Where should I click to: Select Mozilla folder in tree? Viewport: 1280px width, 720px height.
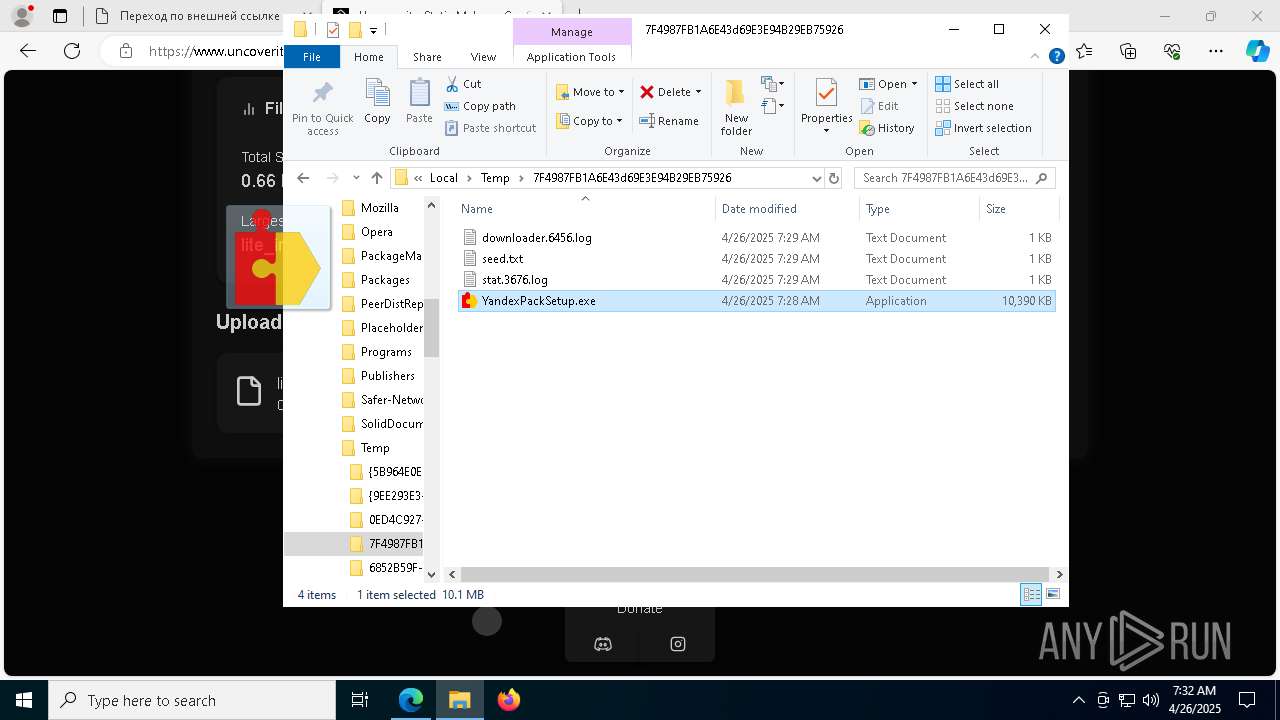click(x=379, y=208)
